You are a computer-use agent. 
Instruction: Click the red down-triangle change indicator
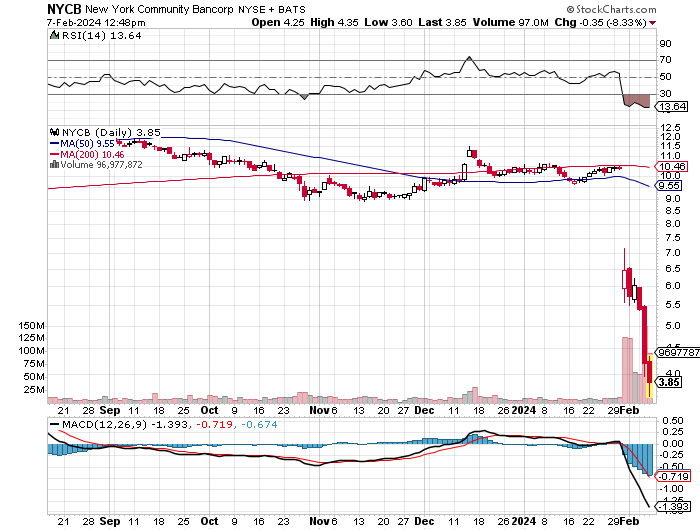[x=653, y=23]
